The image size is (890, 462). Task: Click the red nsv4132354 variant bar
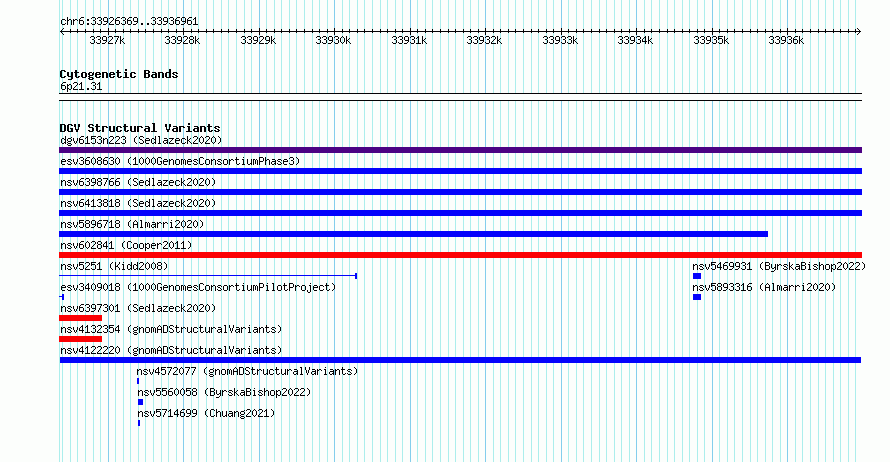pos(81,339)
